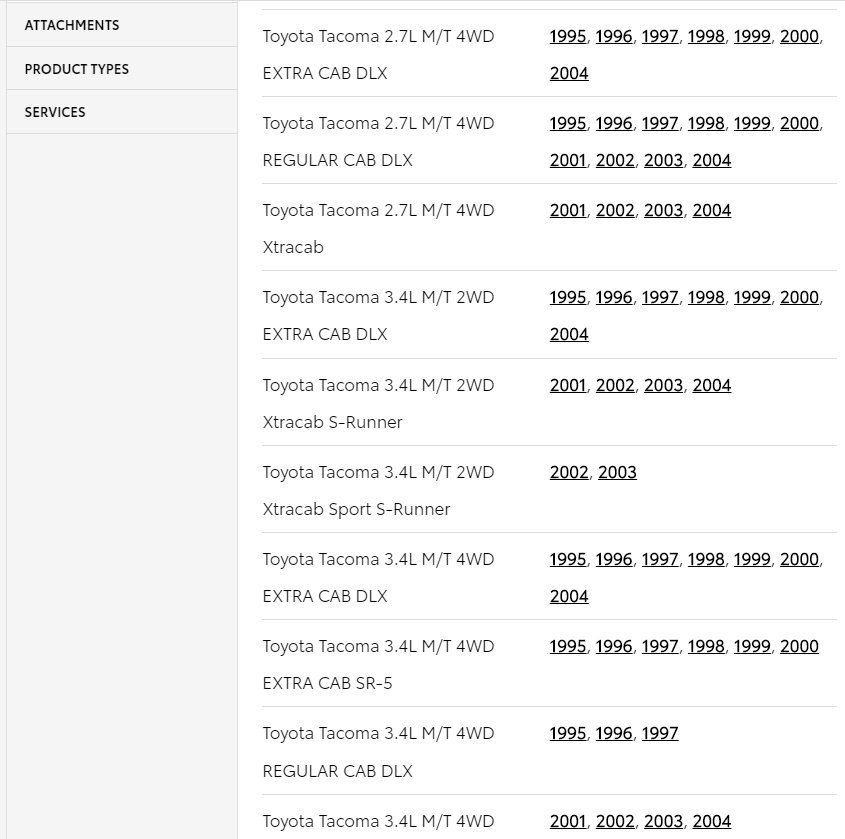Select 'Xtracab S-Runner' model text
Screen dimensions: 845x839
click(333, 422)
